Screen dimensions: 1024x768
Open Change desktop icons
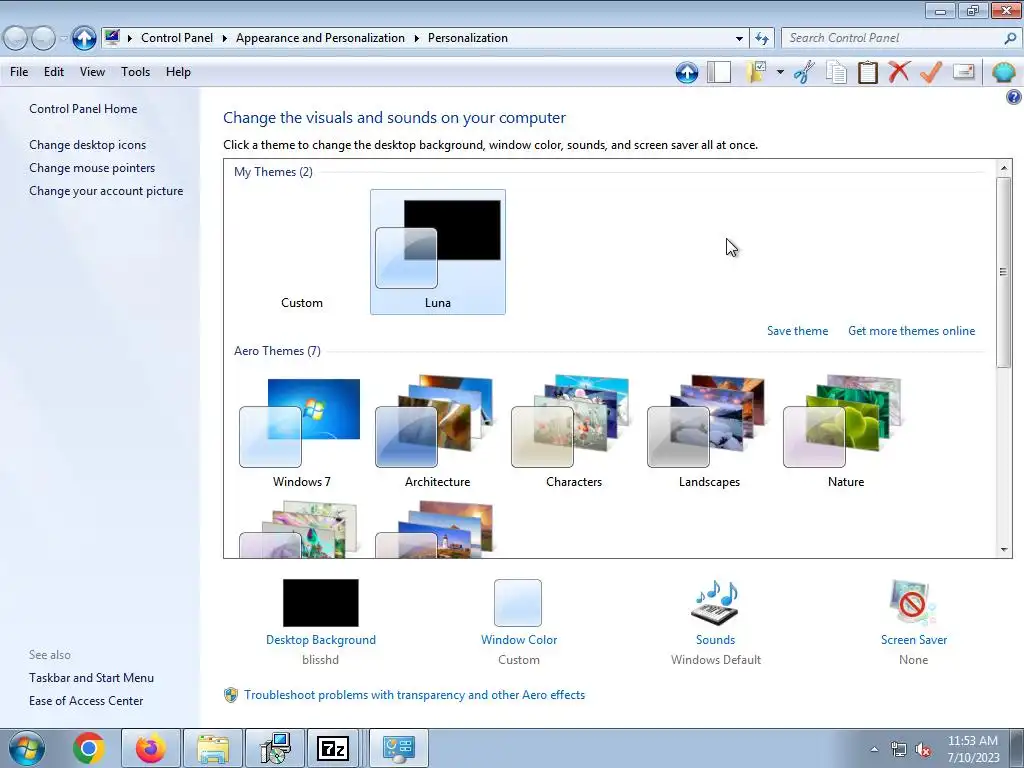point(88,145)
